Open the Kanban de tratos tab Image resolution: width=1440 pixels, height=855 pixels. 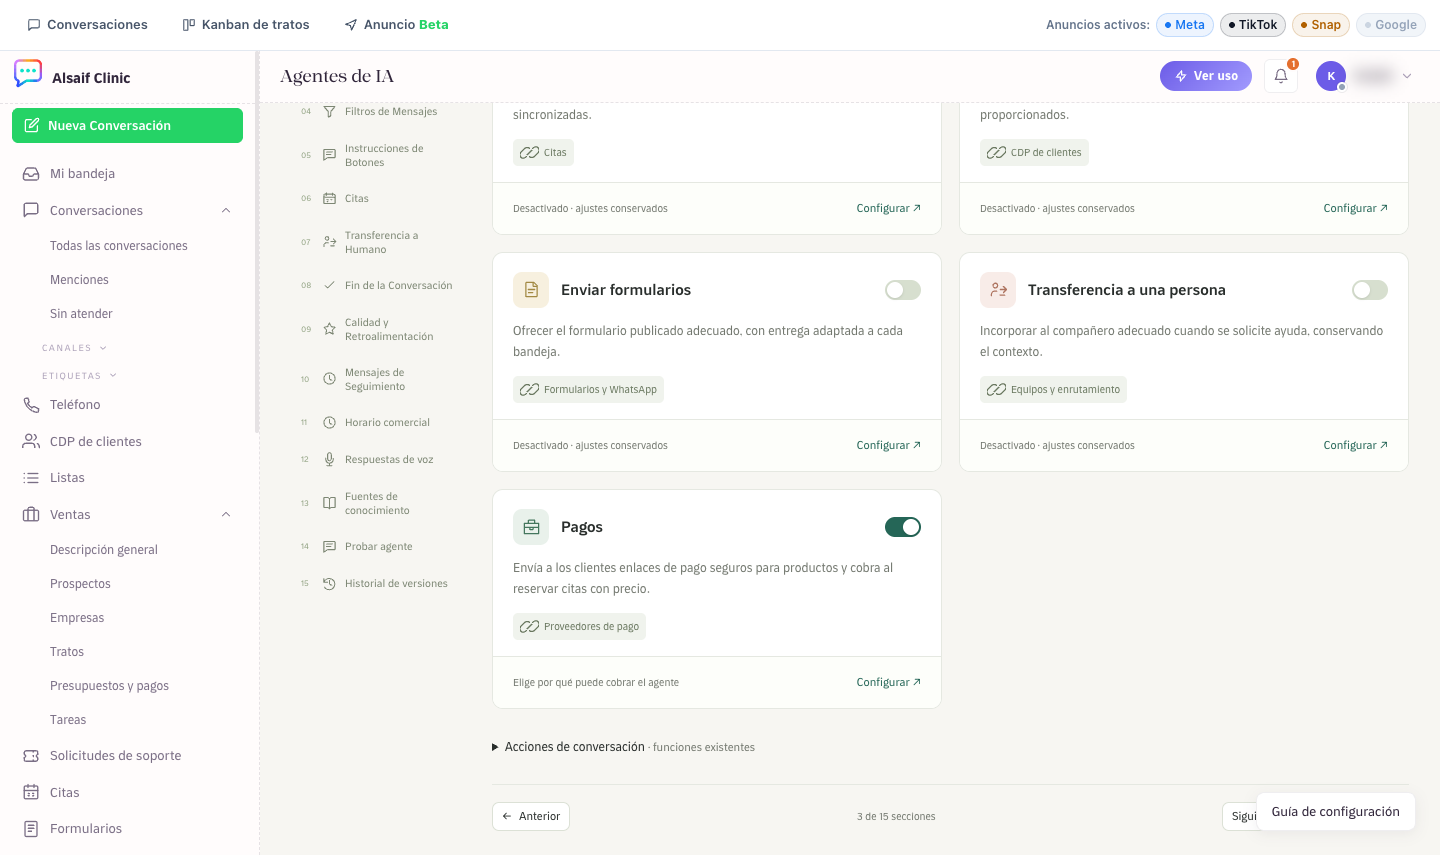tap(246, 25)
